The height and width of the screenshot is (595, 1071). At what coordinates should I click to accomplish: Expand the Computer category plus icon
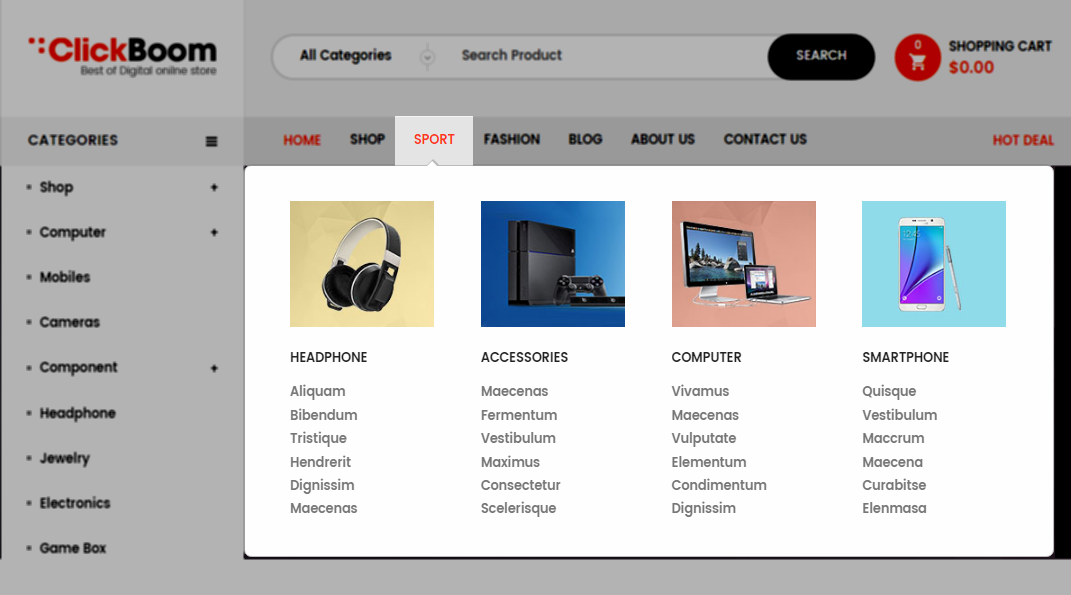click(214, 232)
